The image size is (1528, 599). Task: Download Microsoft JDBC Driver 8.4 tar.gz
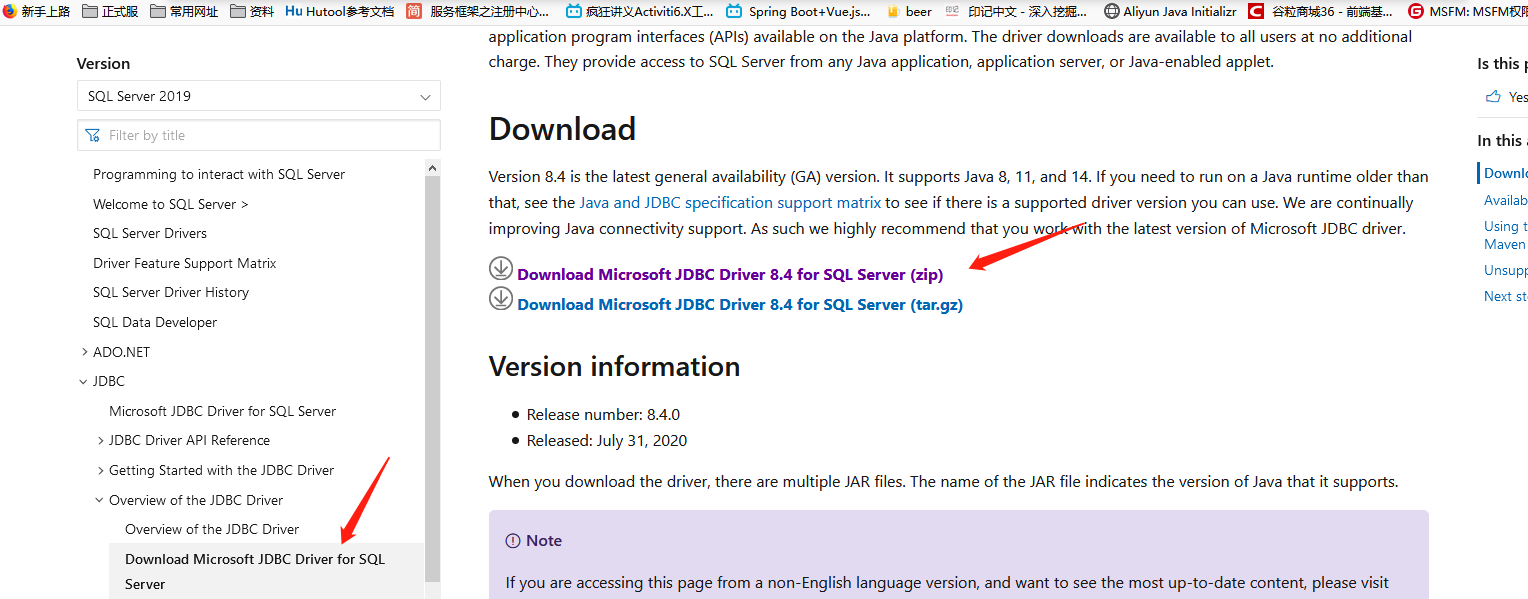[x=740, y=304]
